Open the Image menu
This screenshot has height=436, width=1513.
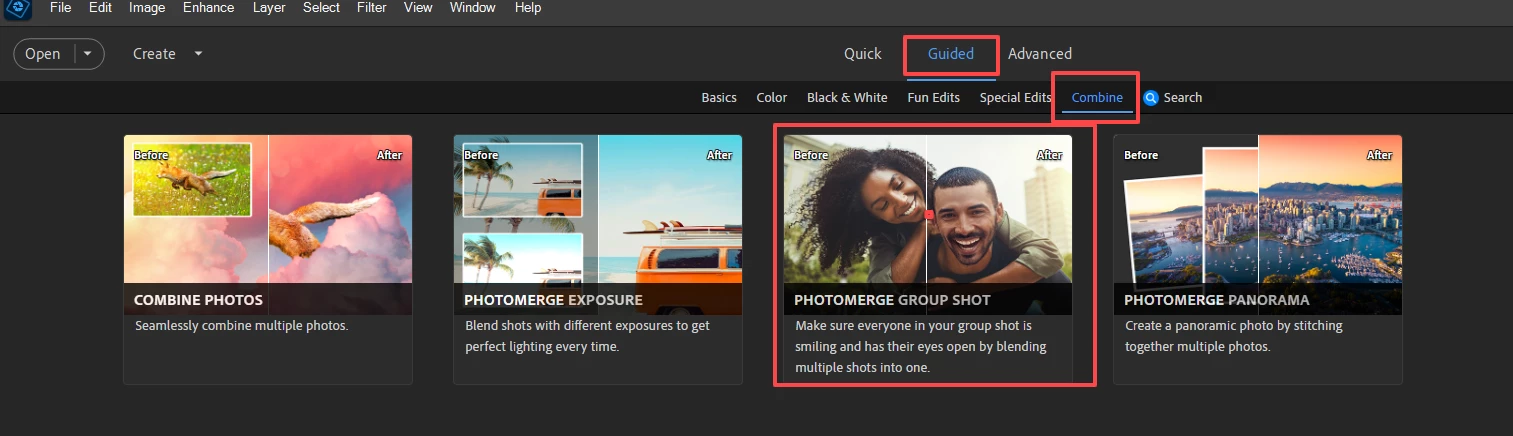click(147, 8)
